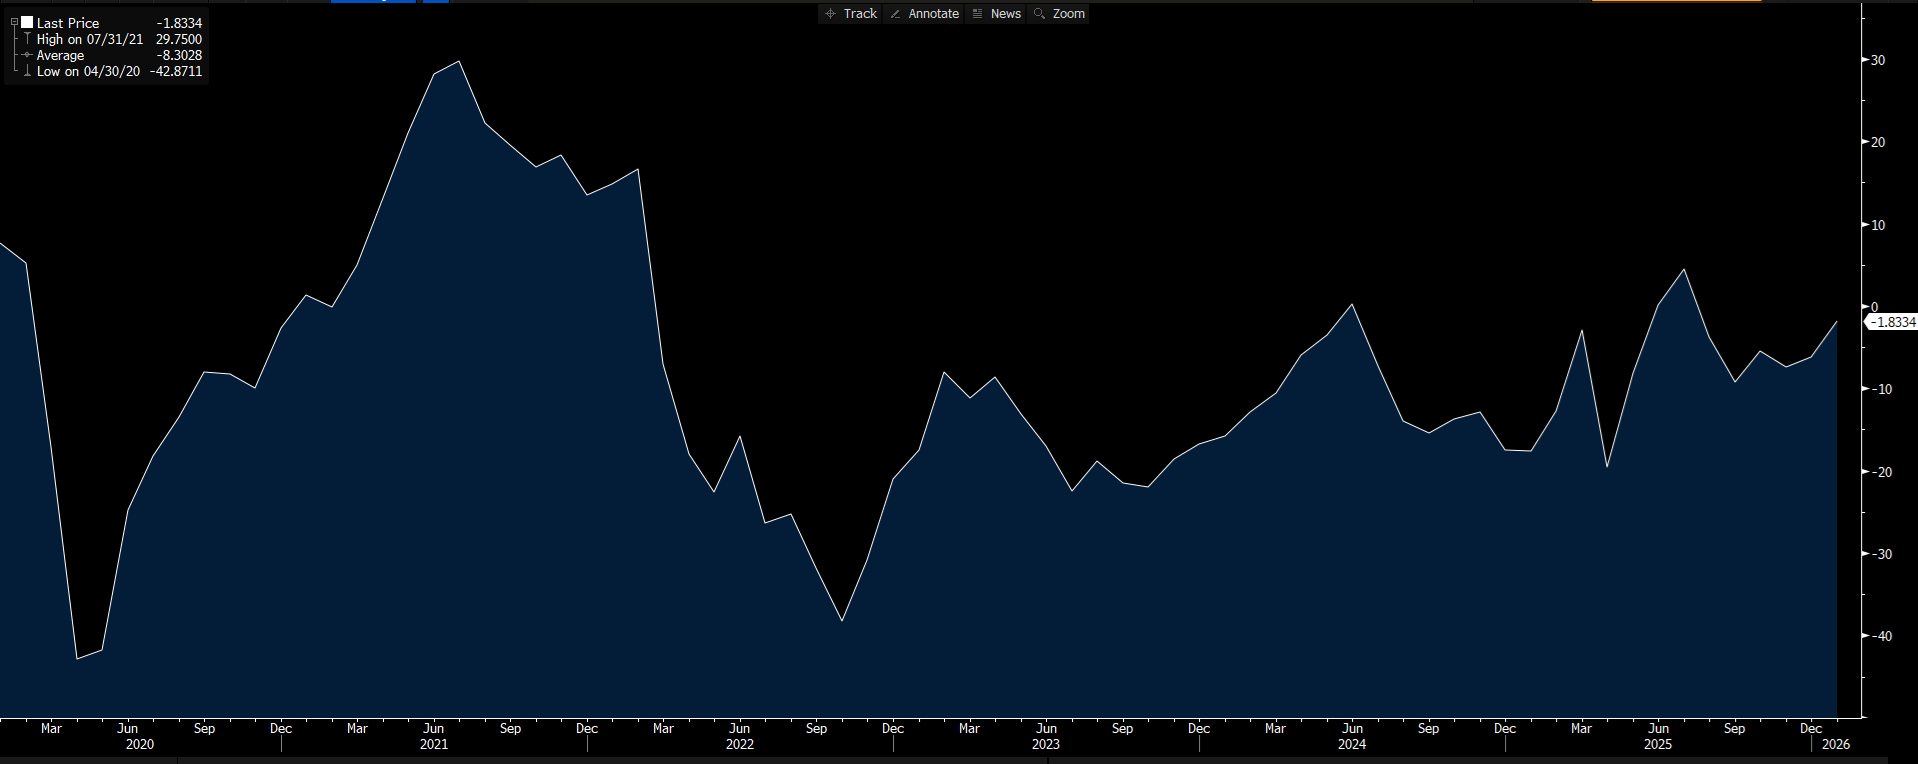Activate the Track crosshair tool
The image size is (1918, 764).
tap(850, 14)
